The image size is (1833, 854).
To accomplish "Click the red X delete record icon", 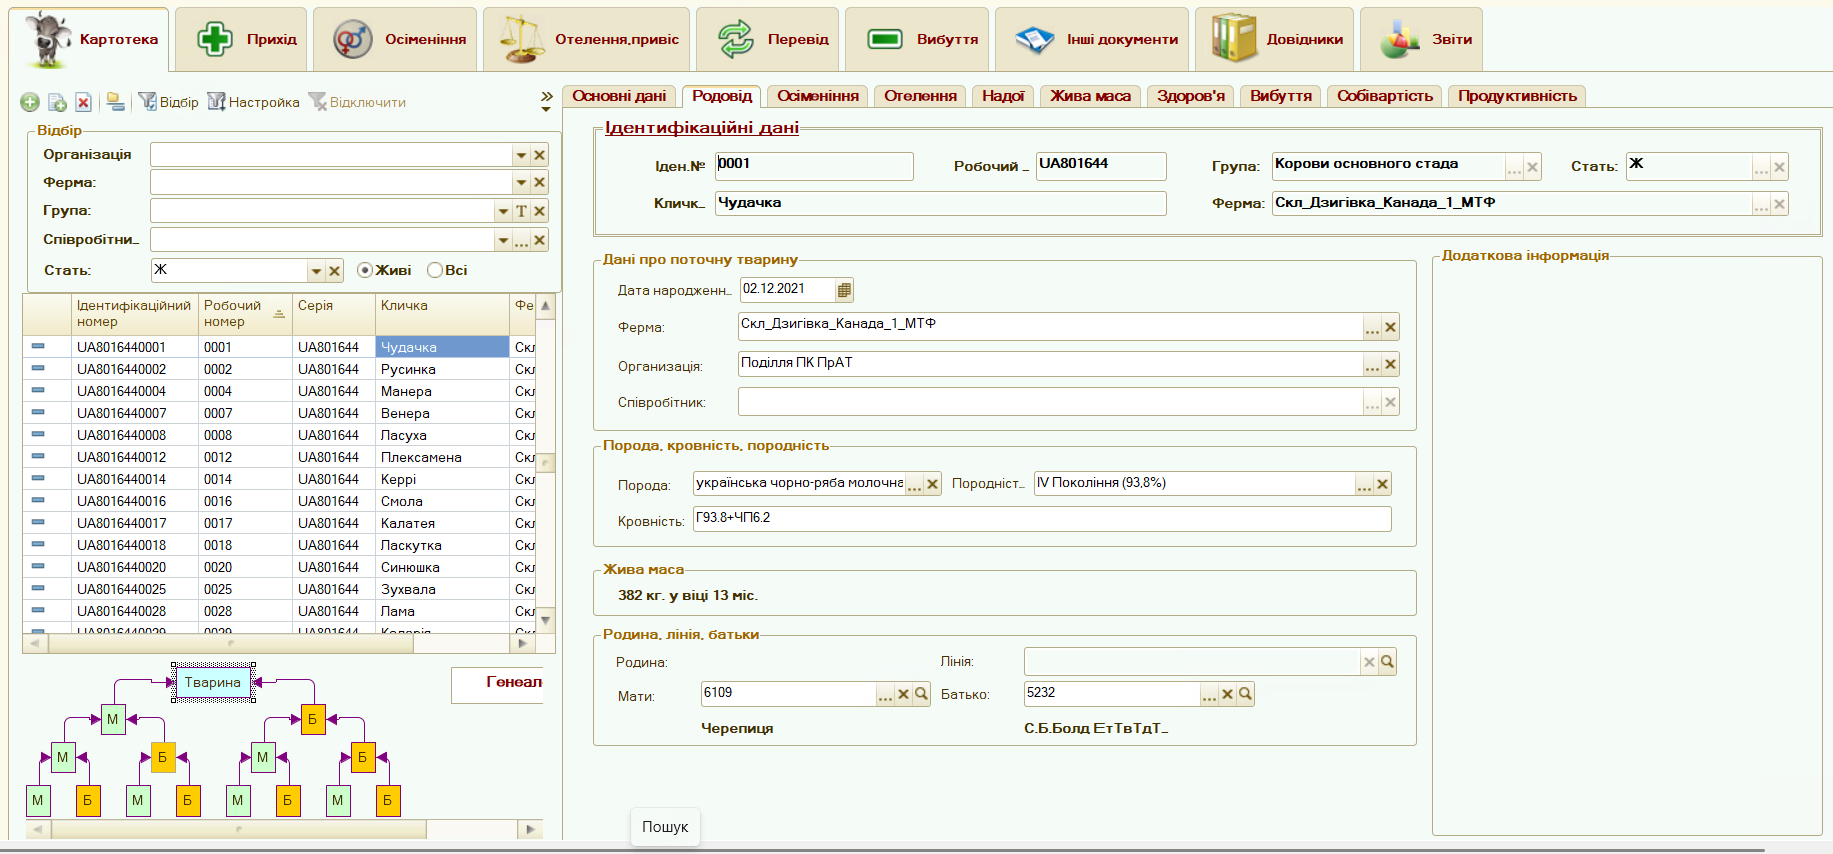I will point(84,102).
